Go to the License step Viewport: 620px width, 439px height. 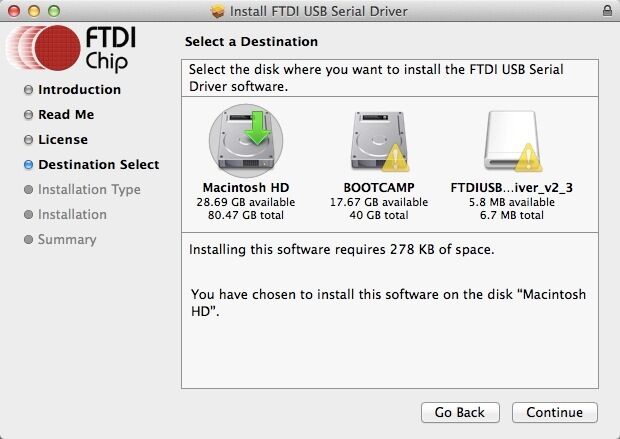pos(63,140)
